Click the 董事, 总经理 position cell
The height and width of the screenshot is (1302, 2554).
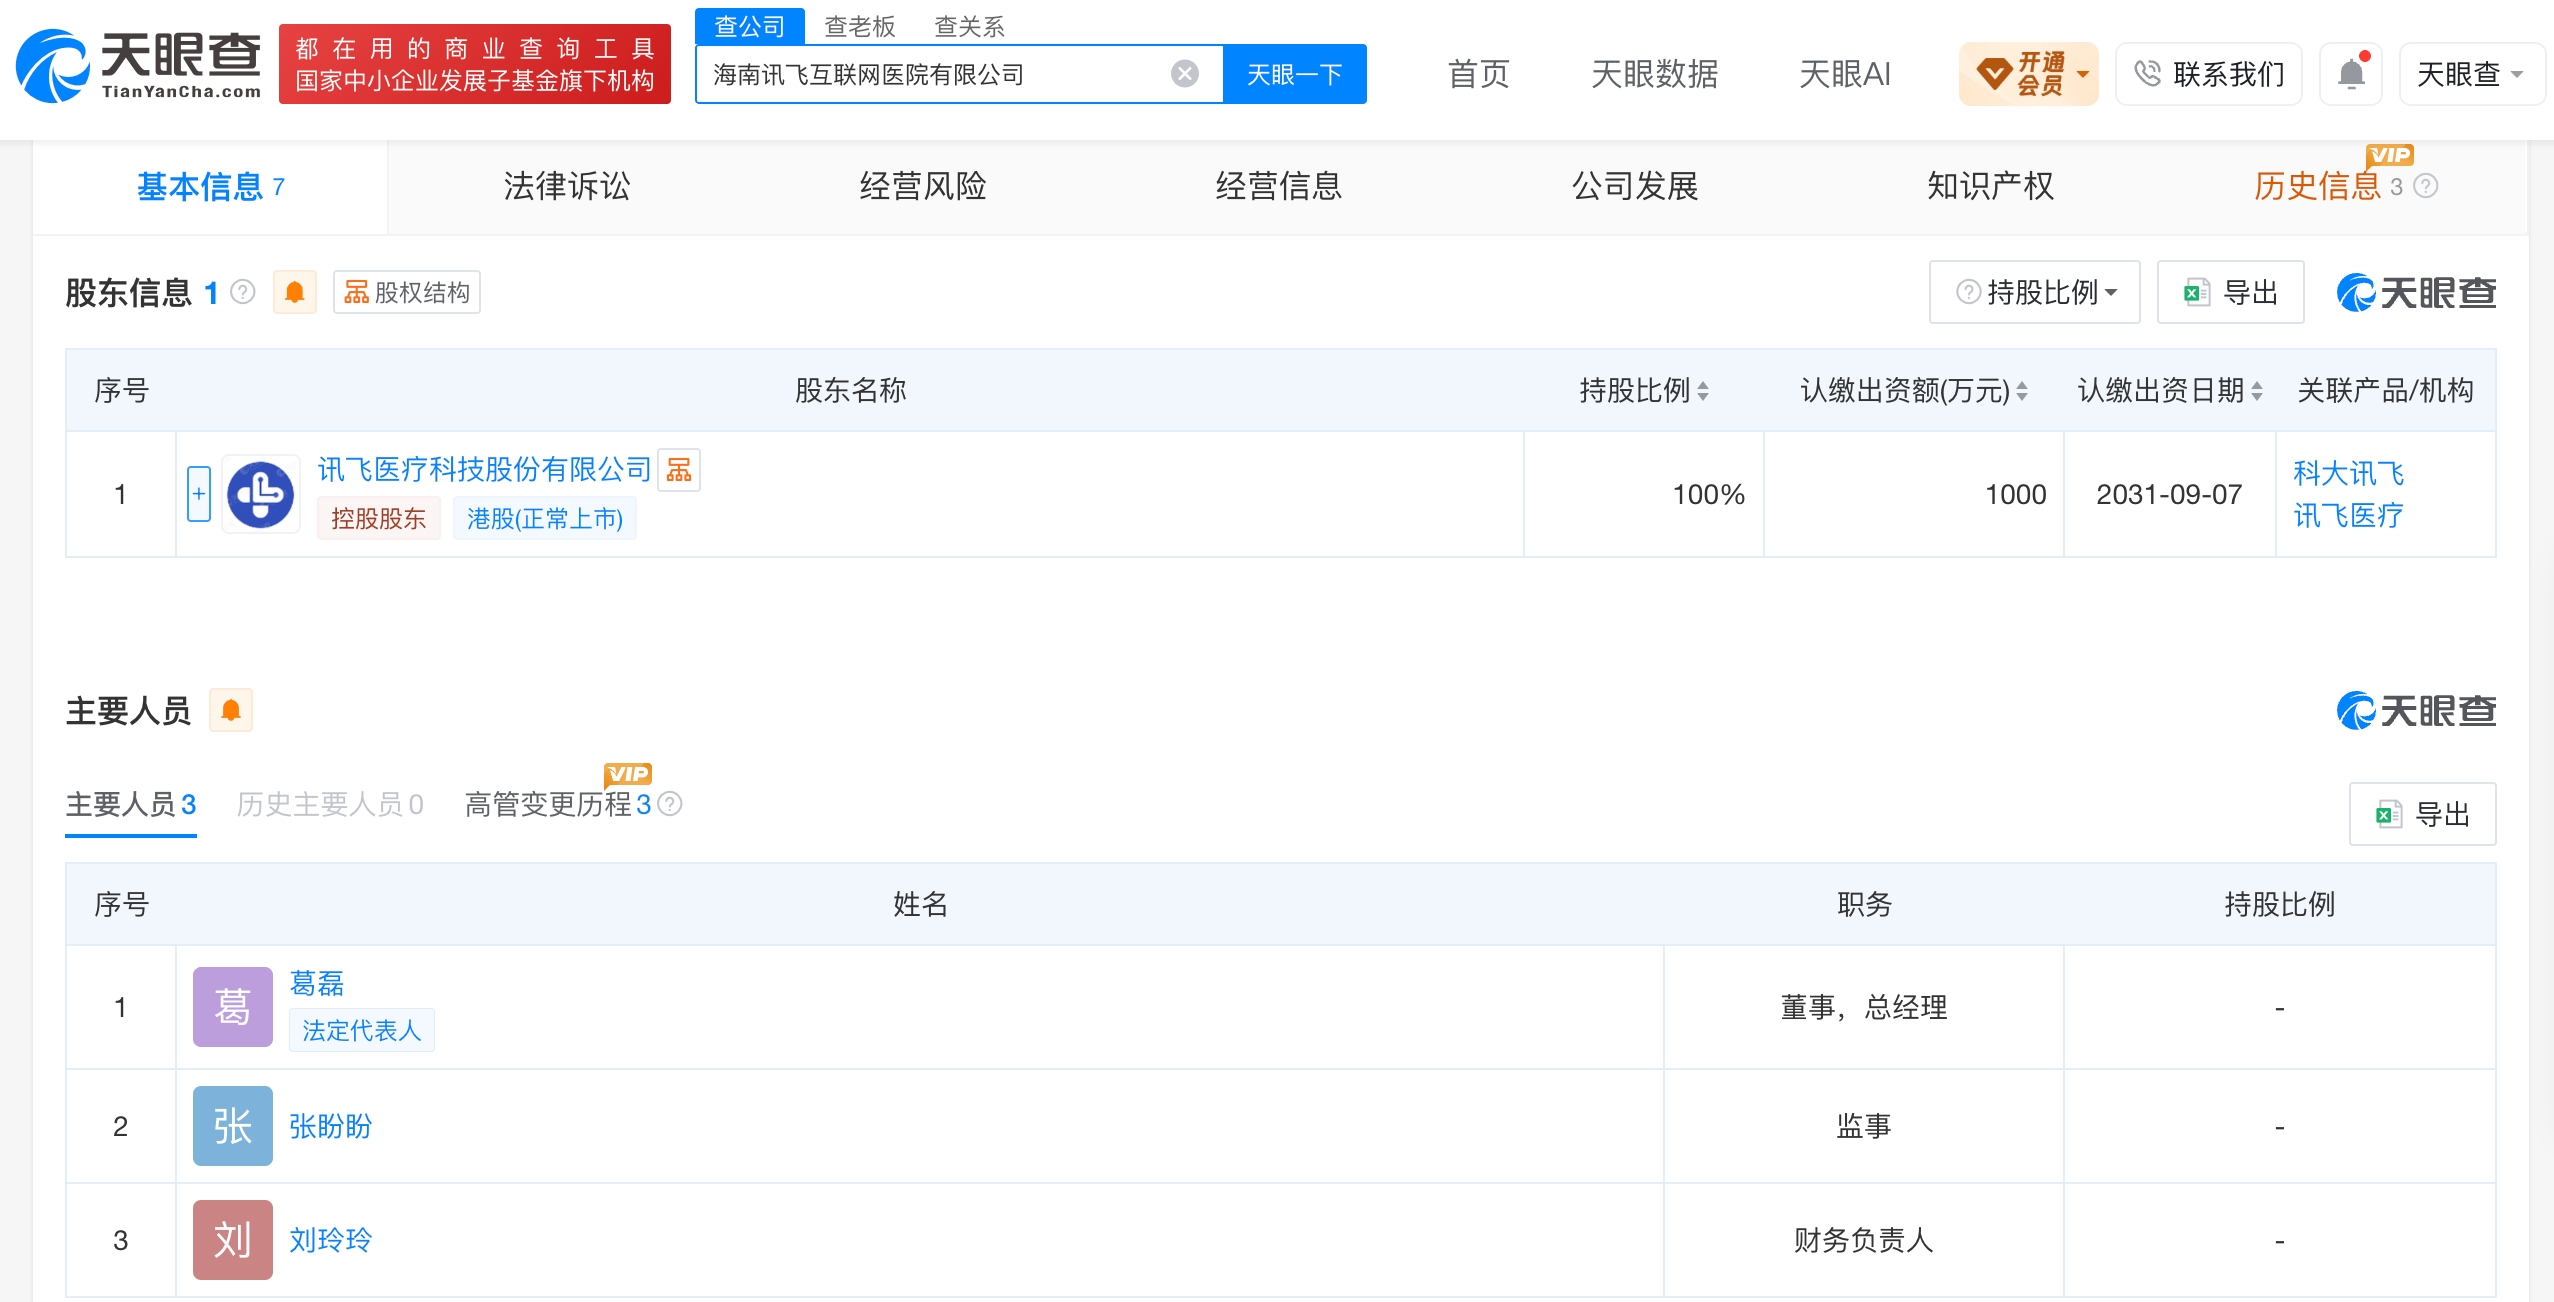(x=1863, y=1007)
